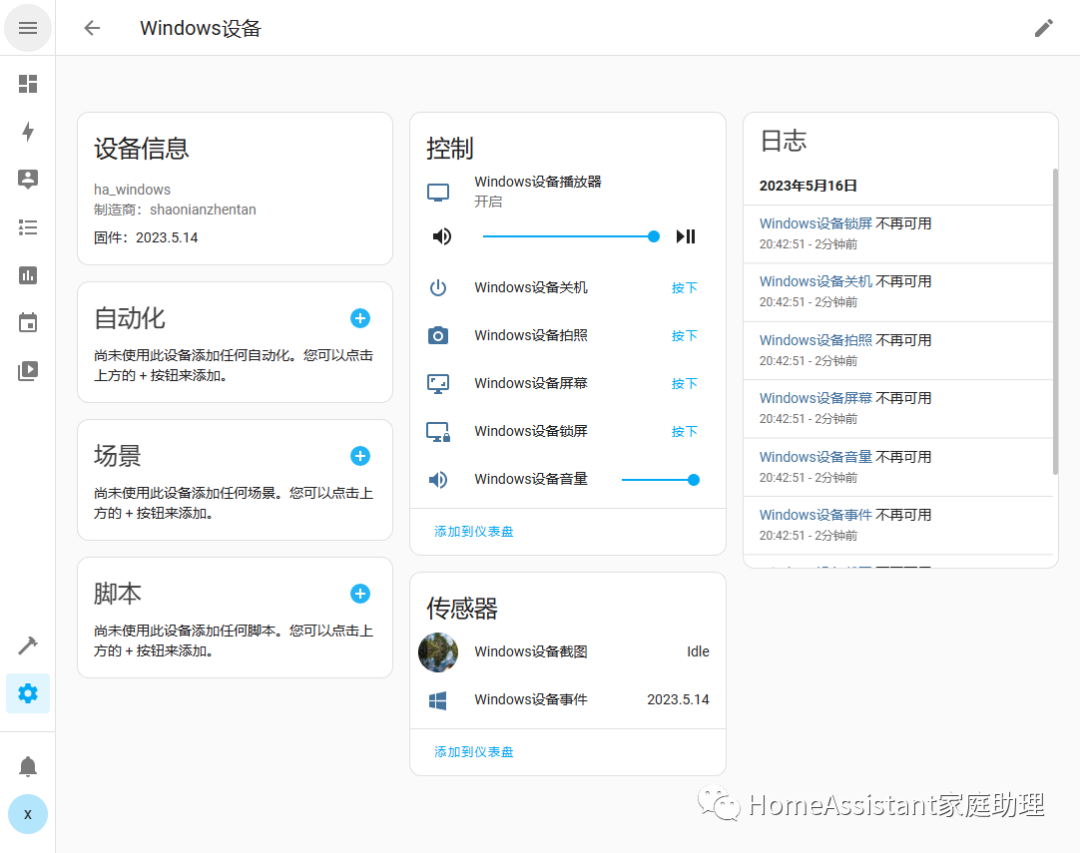
Task: Open the Media browser sidebar icon
Action: pyautogui.click(x=28, y=371)
